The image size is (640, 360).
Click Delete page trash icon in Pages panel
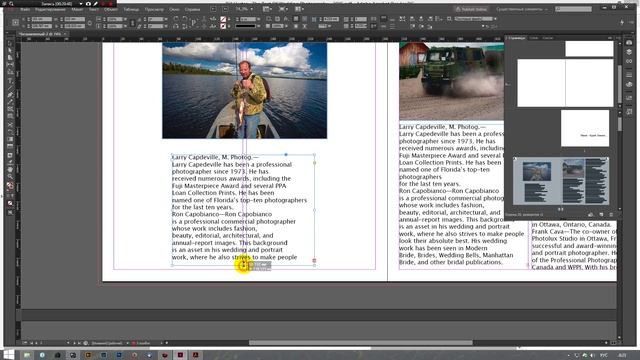pos(611,215)
